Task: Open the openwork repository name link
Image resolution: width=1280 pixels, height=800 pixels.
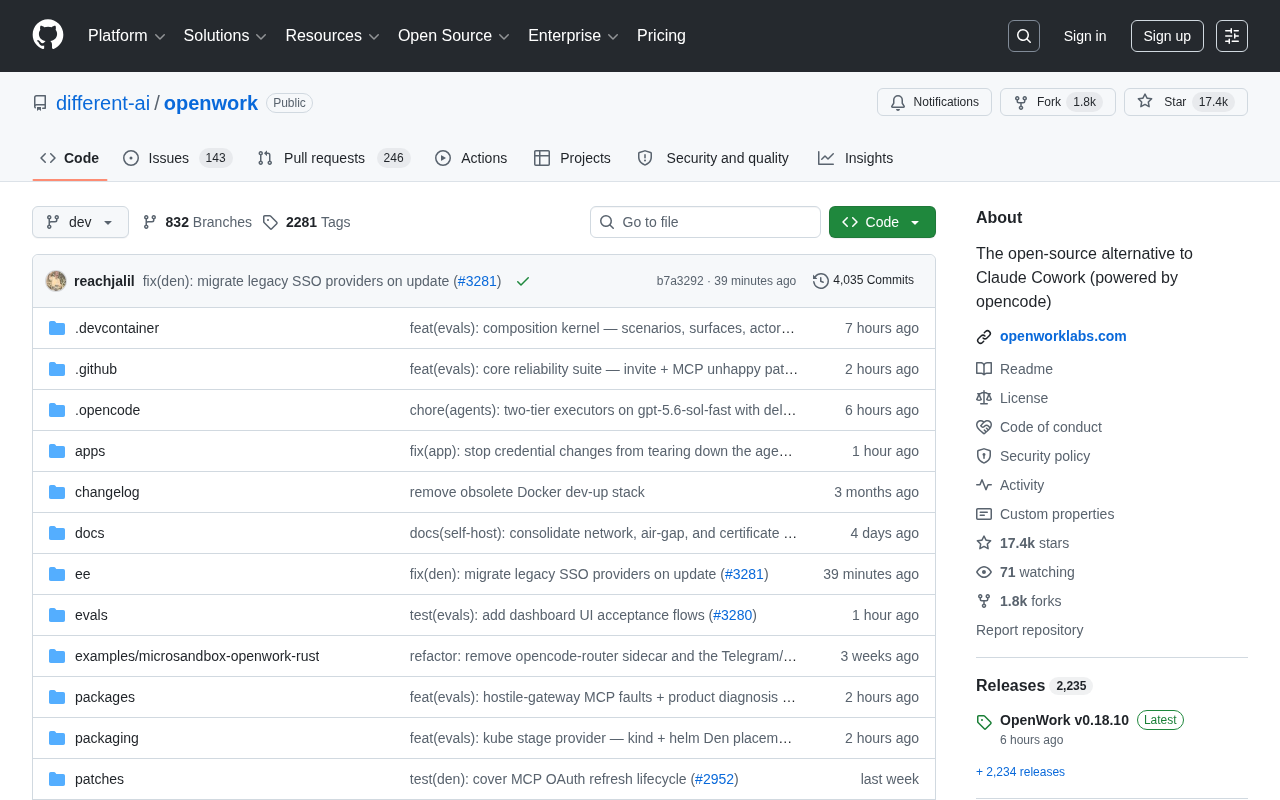Action: pyautogui.click(x=211, y=103)
